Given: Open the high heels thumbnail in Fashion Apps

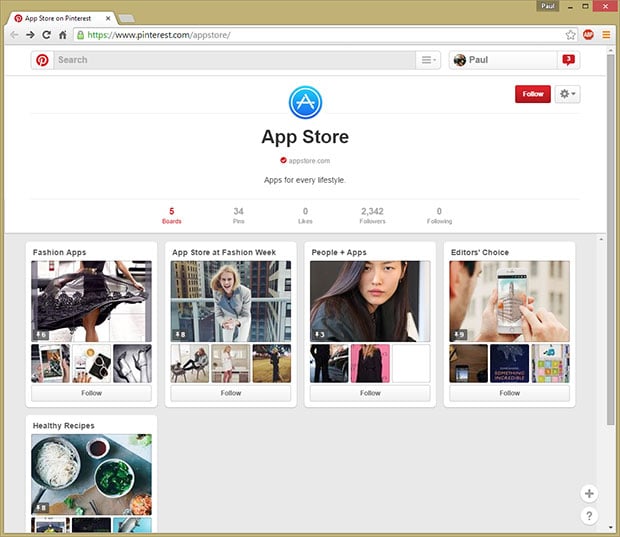Looking at the screenshot, I should coord(132,363).
